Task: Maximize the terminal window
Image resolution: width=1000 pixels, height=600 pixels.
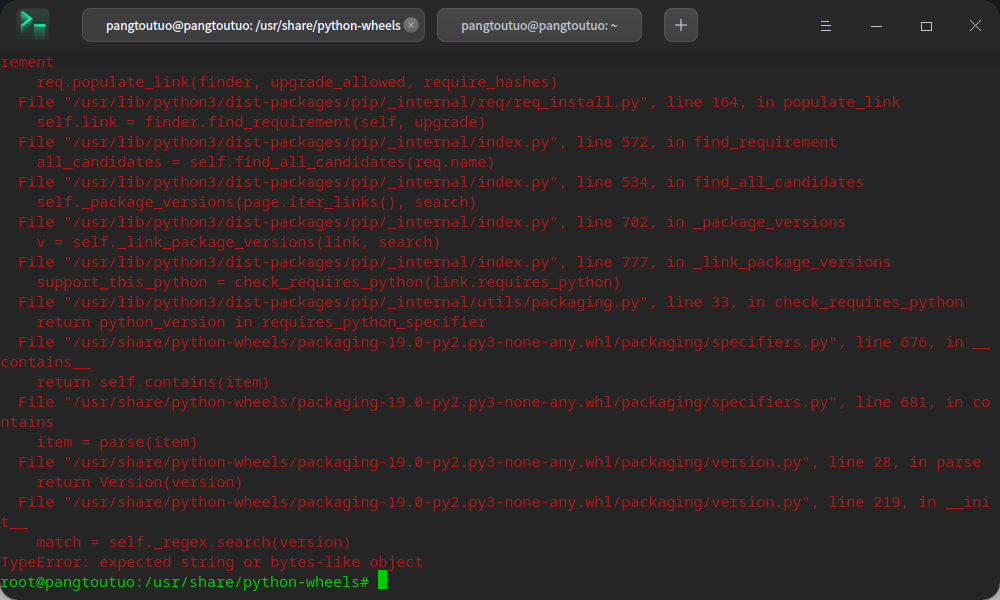Action: (926, 26)
